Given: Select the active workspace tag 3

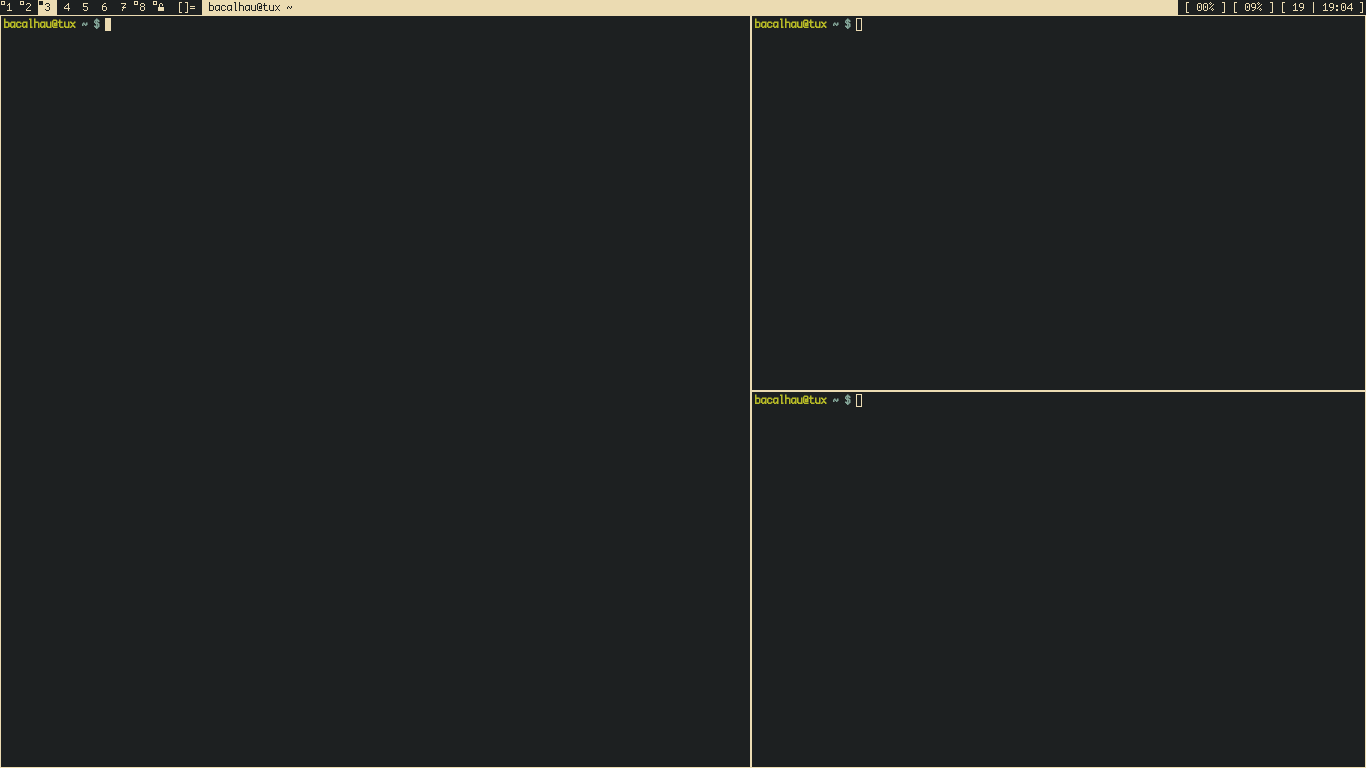Looking at the screenshot, I should click(47, 7).
